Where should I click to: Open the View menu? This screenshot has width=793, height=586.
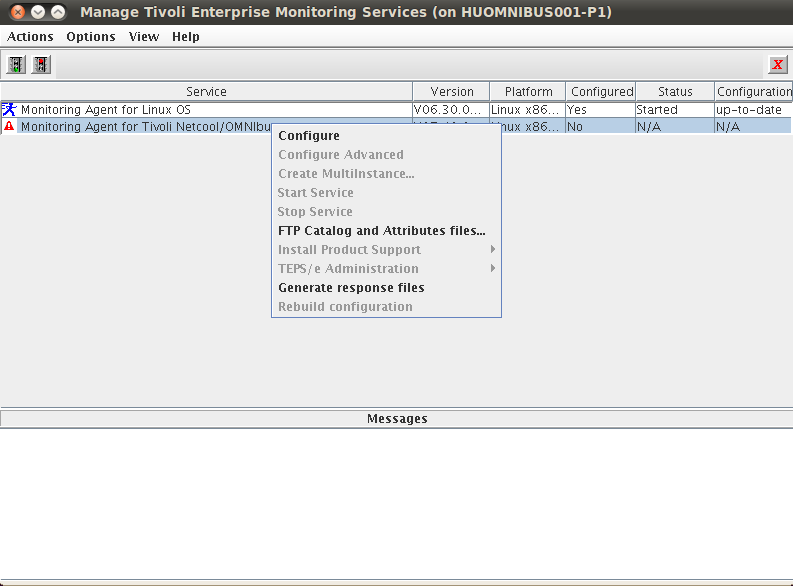(144, 37)
